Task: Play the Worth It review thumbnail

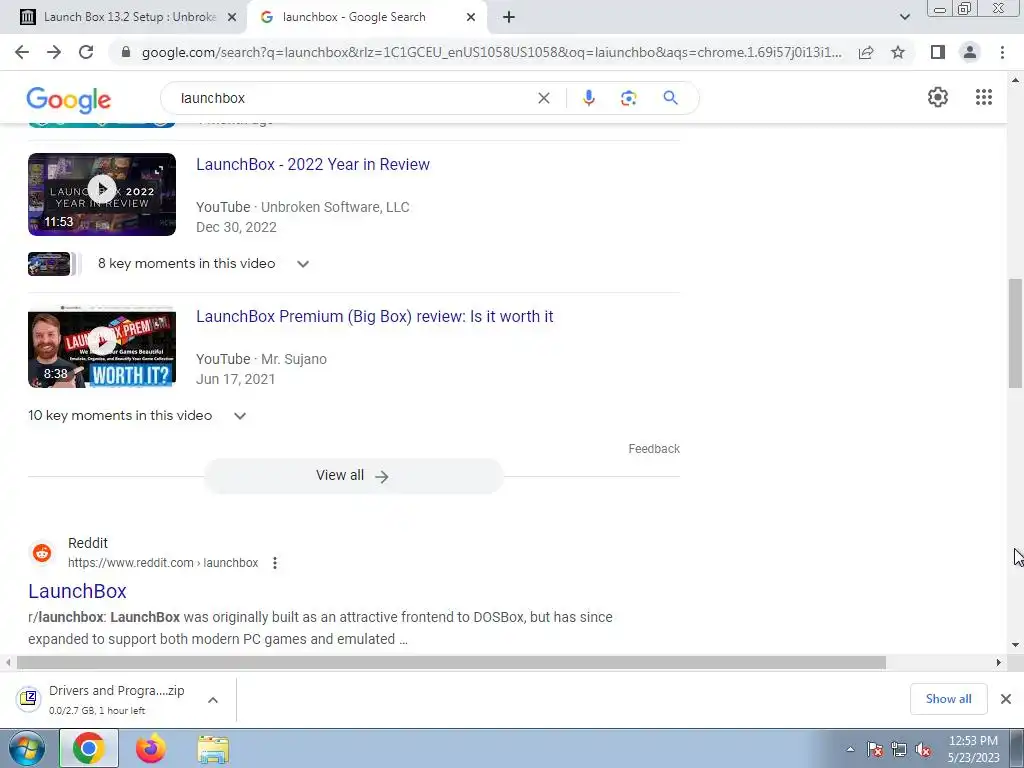Action: pos(102,347)
